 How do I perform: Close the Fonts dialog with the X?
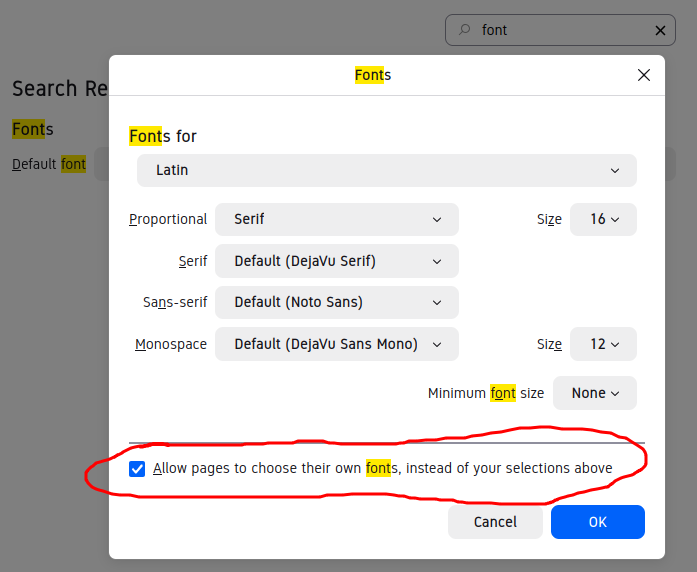644,75
